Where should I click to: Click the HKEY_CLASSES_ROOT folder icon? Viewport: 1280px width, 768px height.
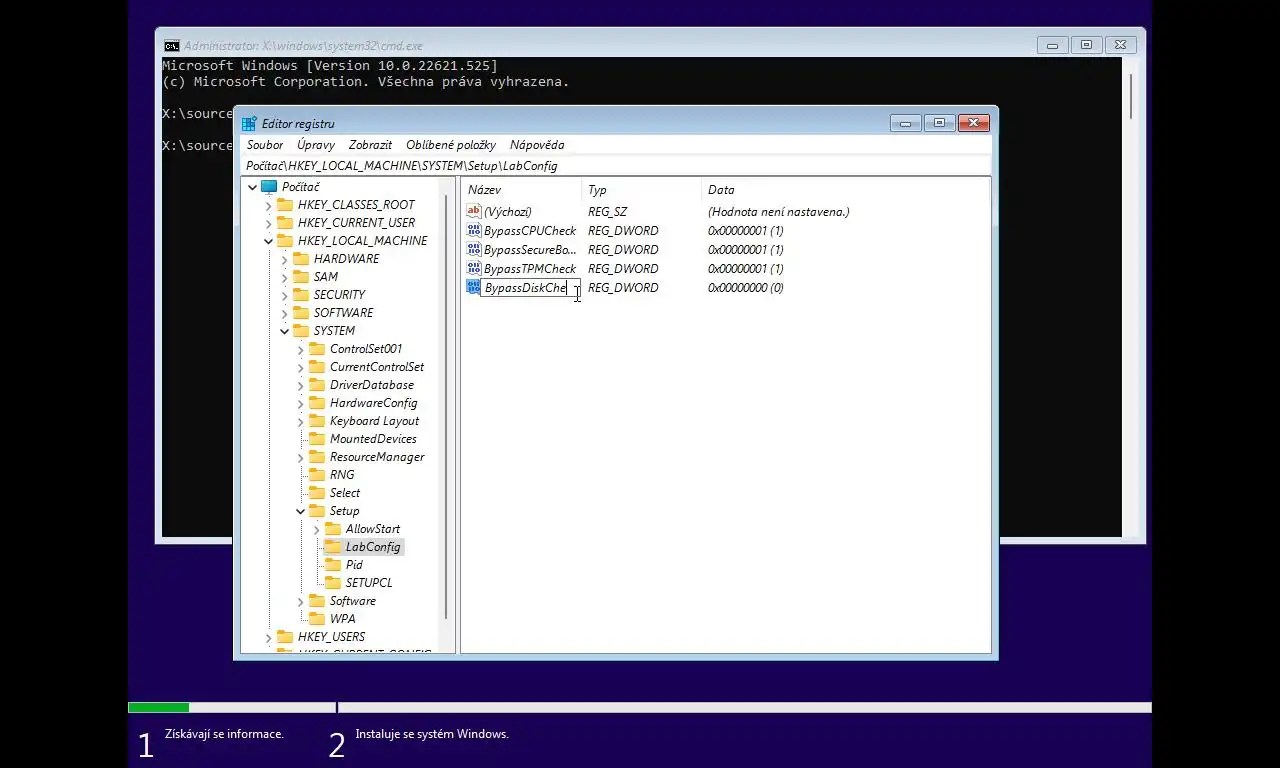285,205
